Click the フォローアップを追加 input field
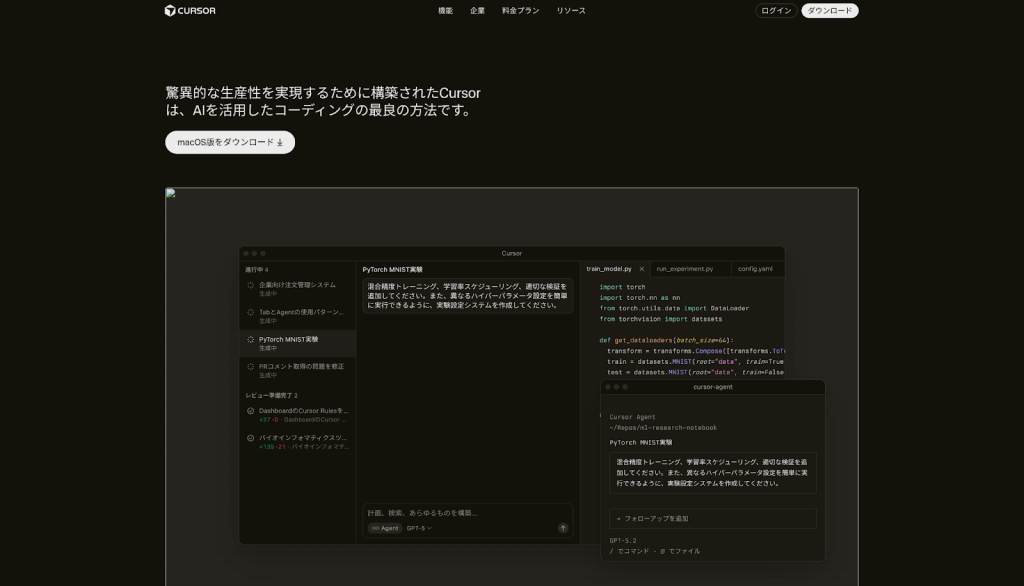Screen dimensions: 1024x586 pyautogui.click(x=712, y=518)
